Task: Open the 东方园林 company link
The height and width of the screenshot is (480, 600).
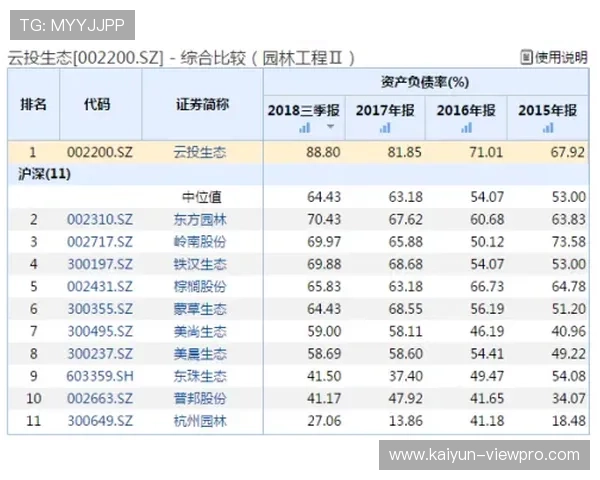Action: 200,219
